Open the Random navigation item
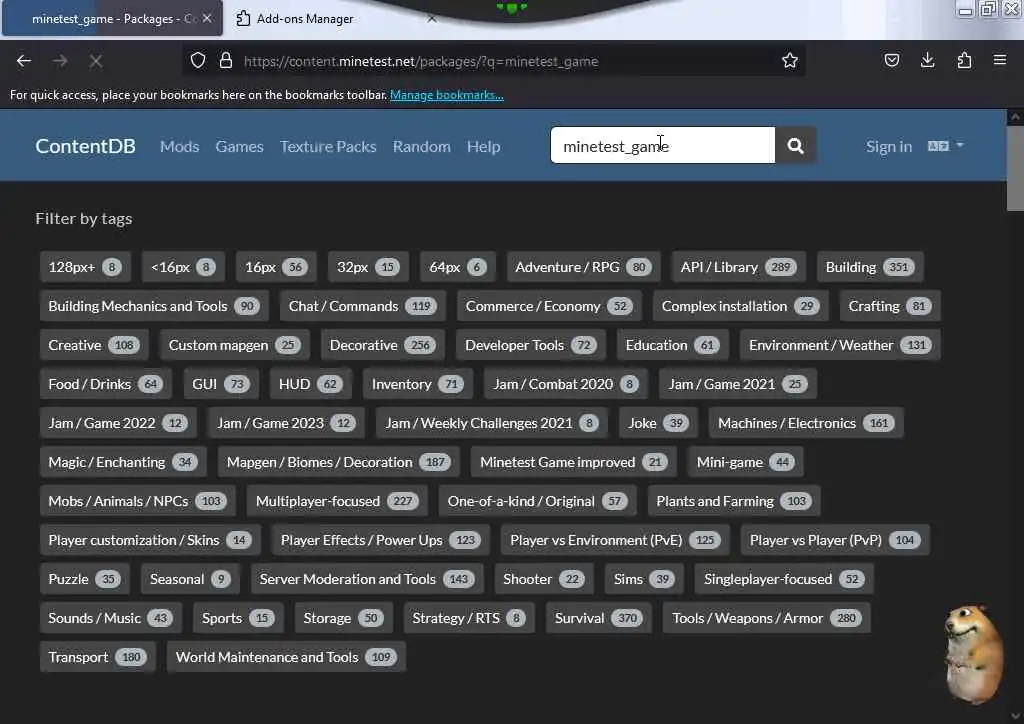Image resolution: width=1024 pixels, height=724 pixels. (x=422, y=146)
